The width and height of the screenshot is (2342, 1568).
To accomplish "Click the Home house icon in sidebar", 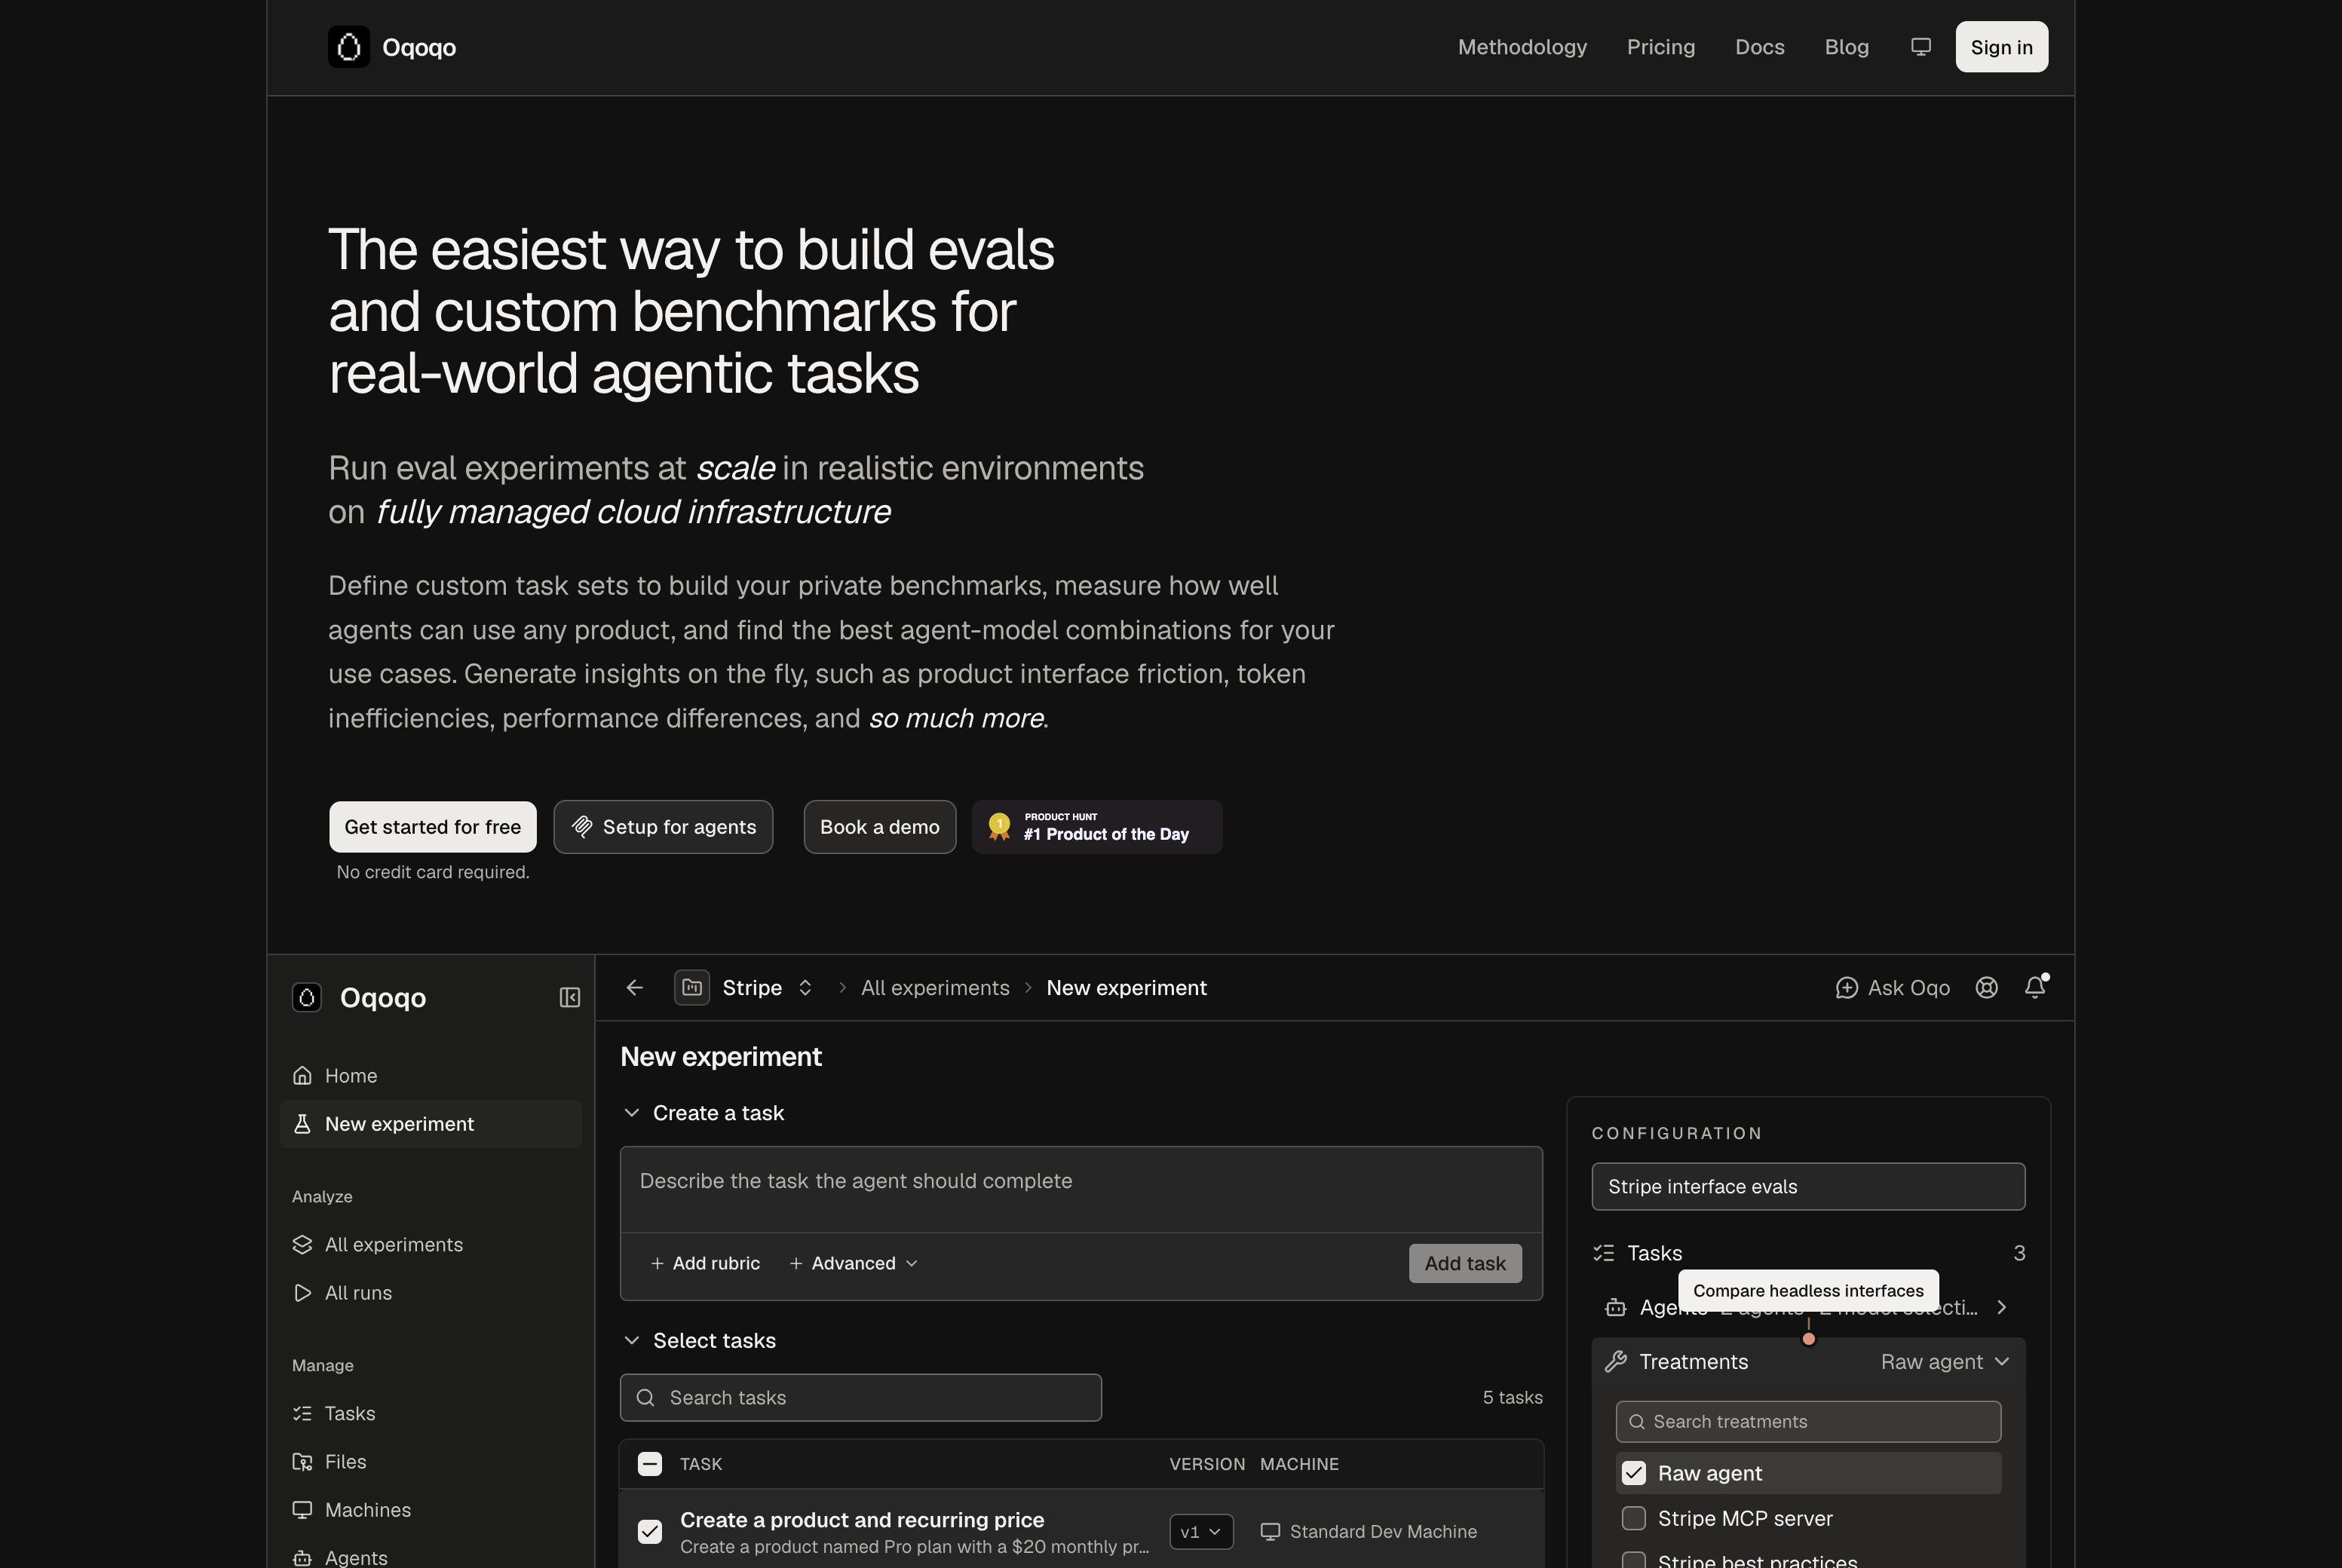I will [x=302, y=1075].
